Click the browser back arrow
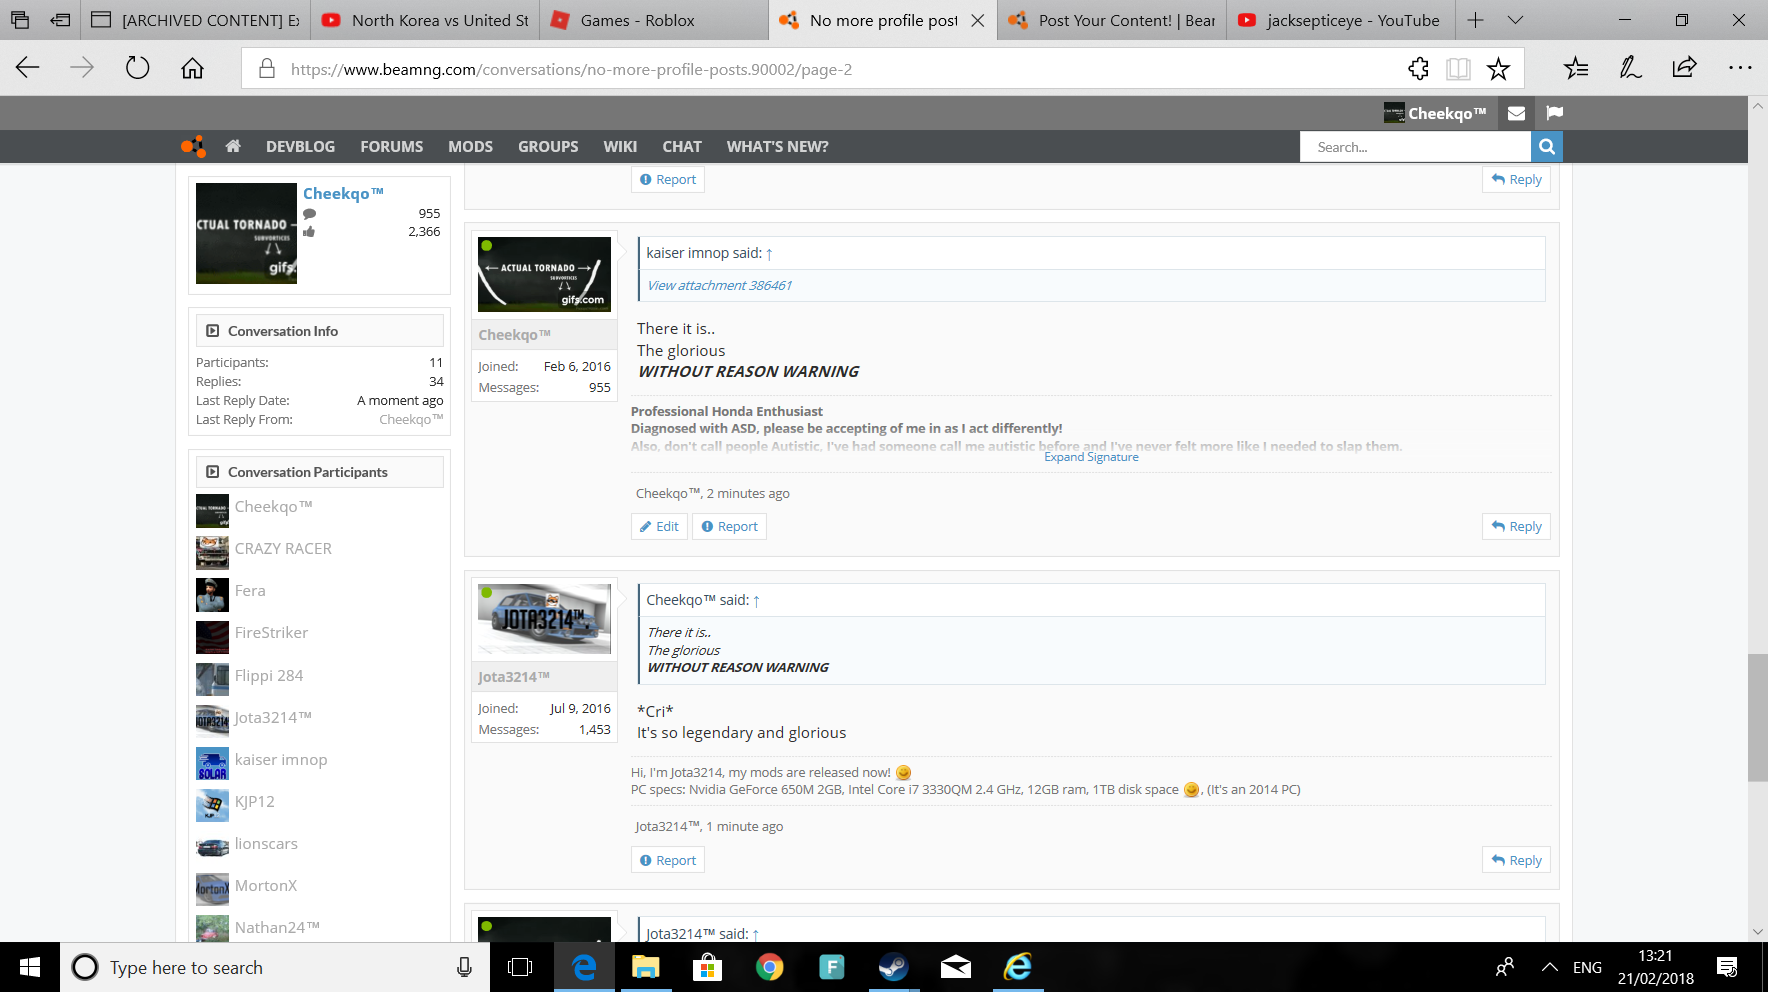This screenshot has width=1768, height=992. [27, 68]
